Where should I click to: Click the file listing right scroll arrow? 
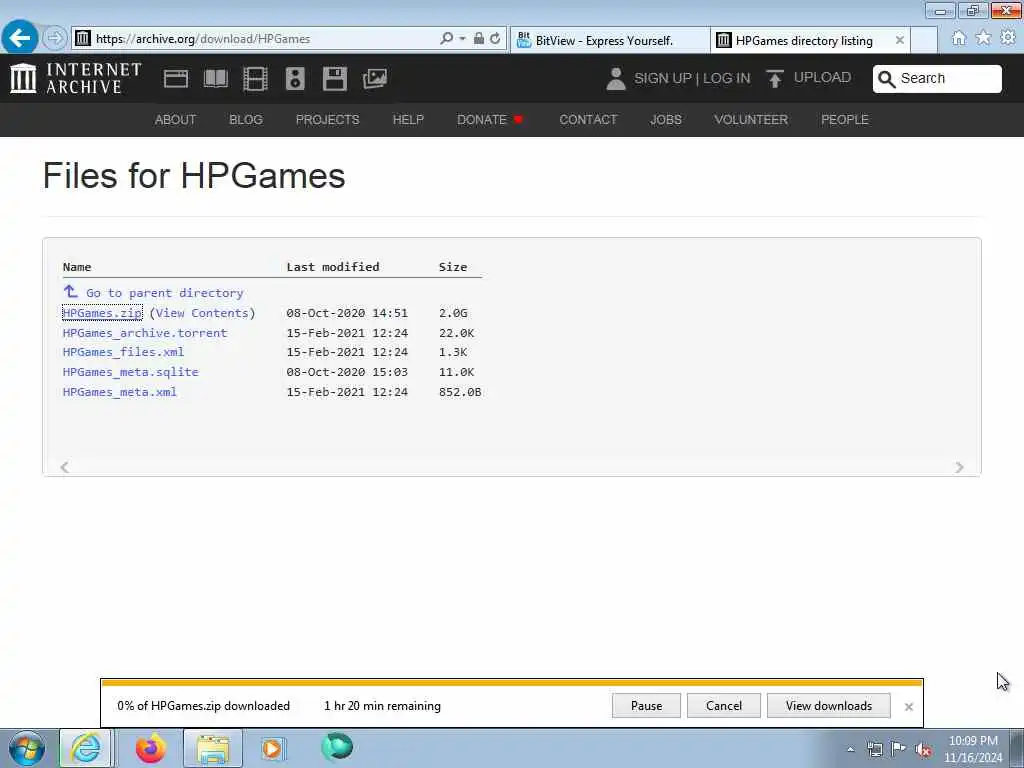tap(959, 467)
